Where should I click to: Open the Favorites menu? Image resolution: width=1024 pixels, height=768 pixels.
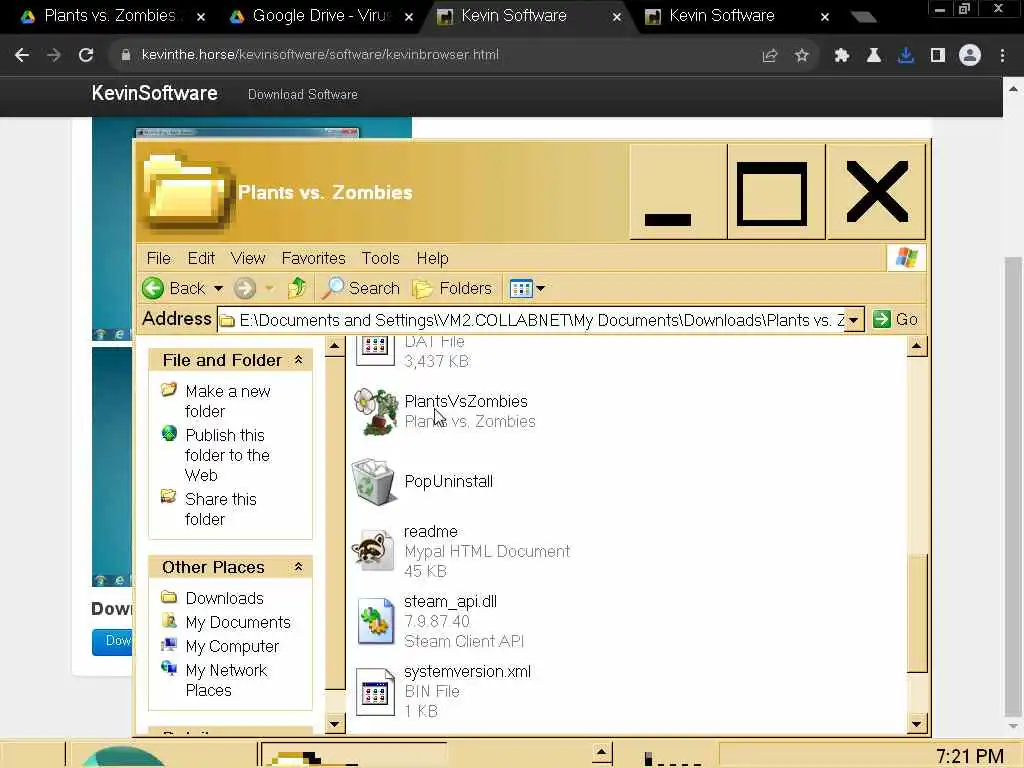(313, 258)
